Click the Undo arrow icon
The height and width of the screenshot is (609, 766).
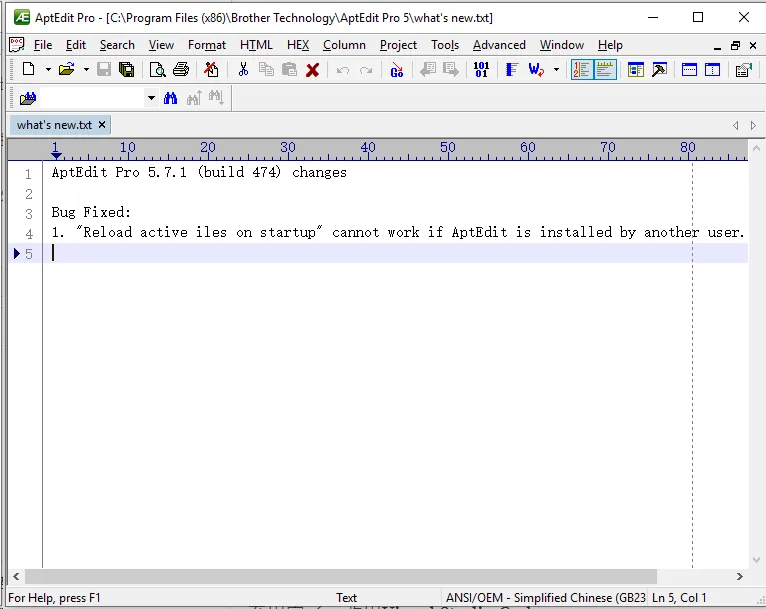point(343,70)
